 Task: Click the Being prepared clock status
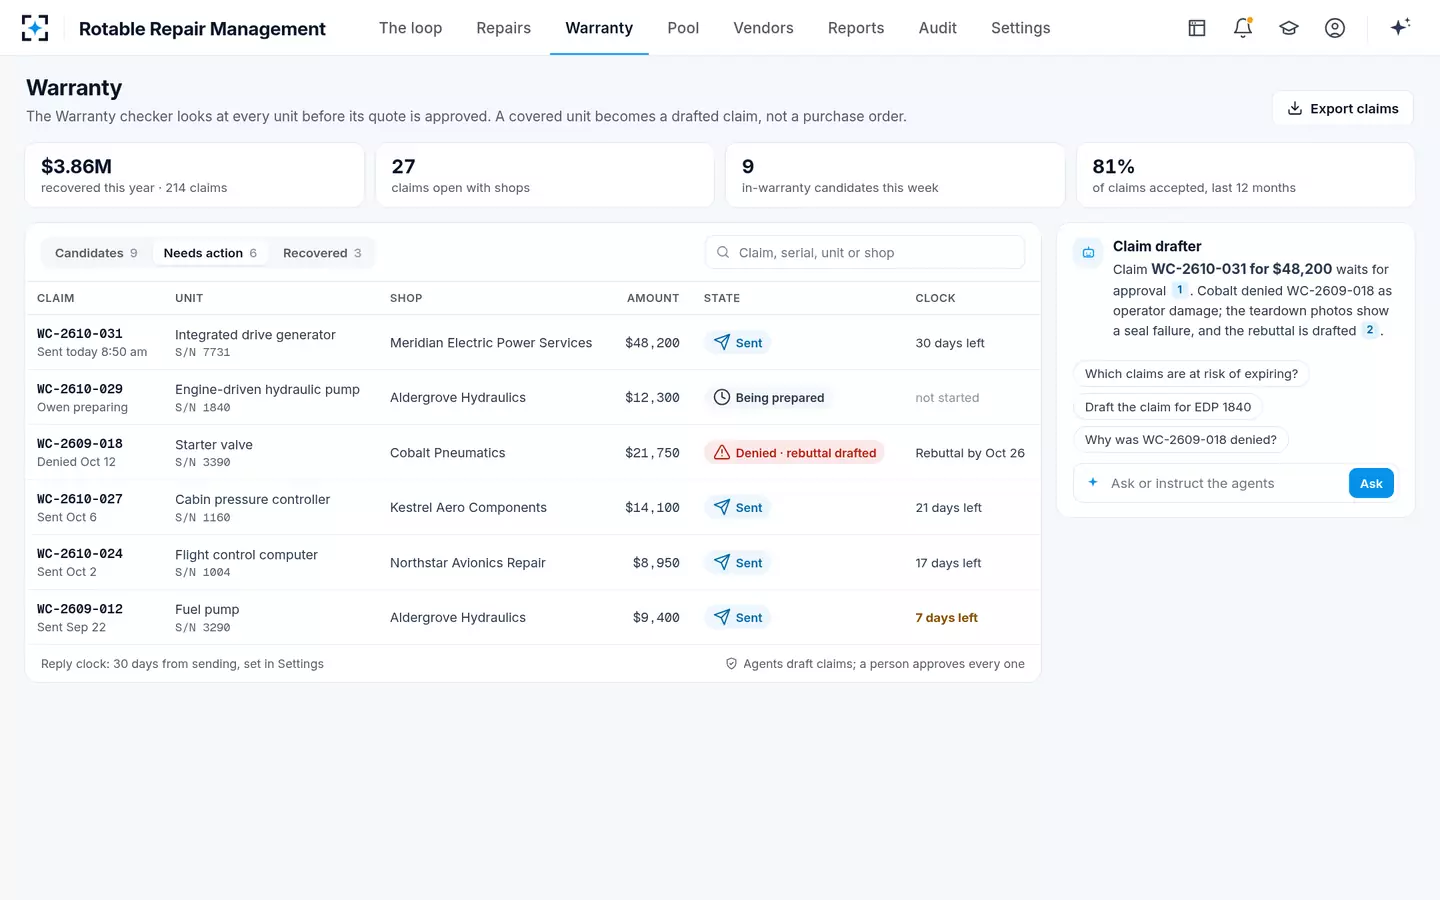click(769, 398)
